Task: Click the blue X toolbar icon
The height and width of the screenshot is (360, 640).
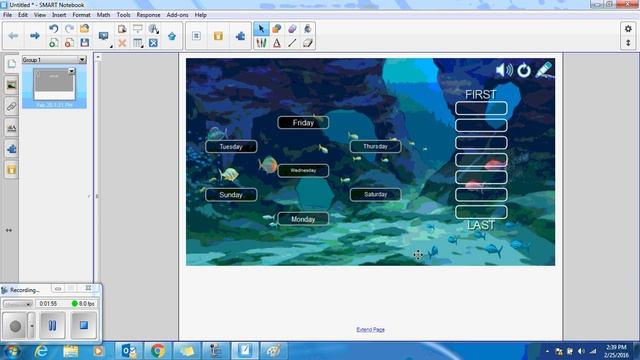Action: click(x=153, y=43)
